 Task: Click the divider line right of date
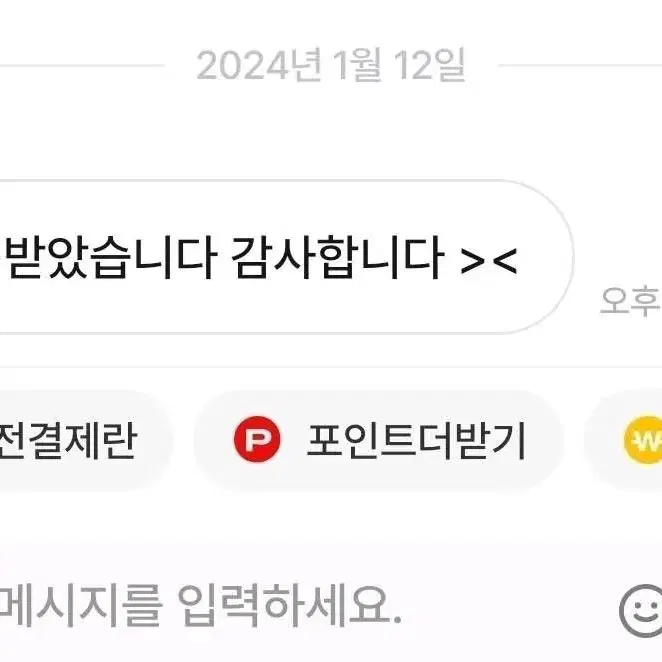pos(581,65)
